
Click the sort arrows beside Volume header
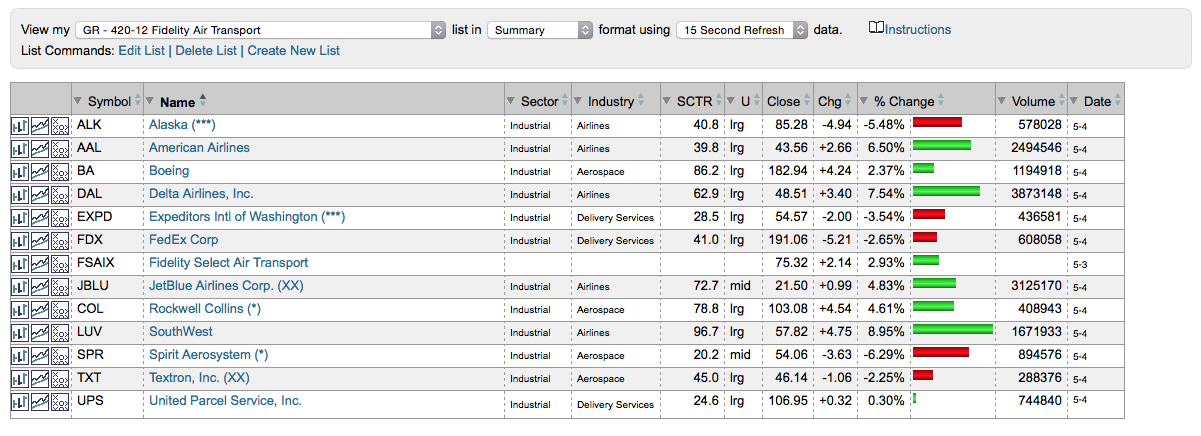1062,101
